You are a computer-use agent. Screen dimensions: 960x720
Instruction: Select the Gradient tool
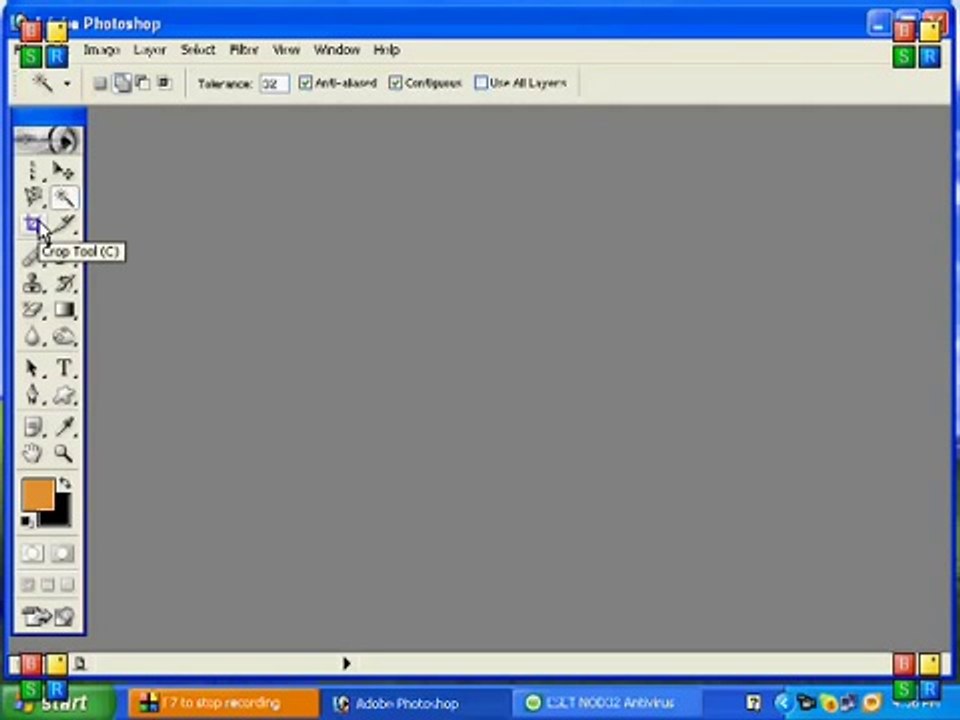click(x=64, y=310)
